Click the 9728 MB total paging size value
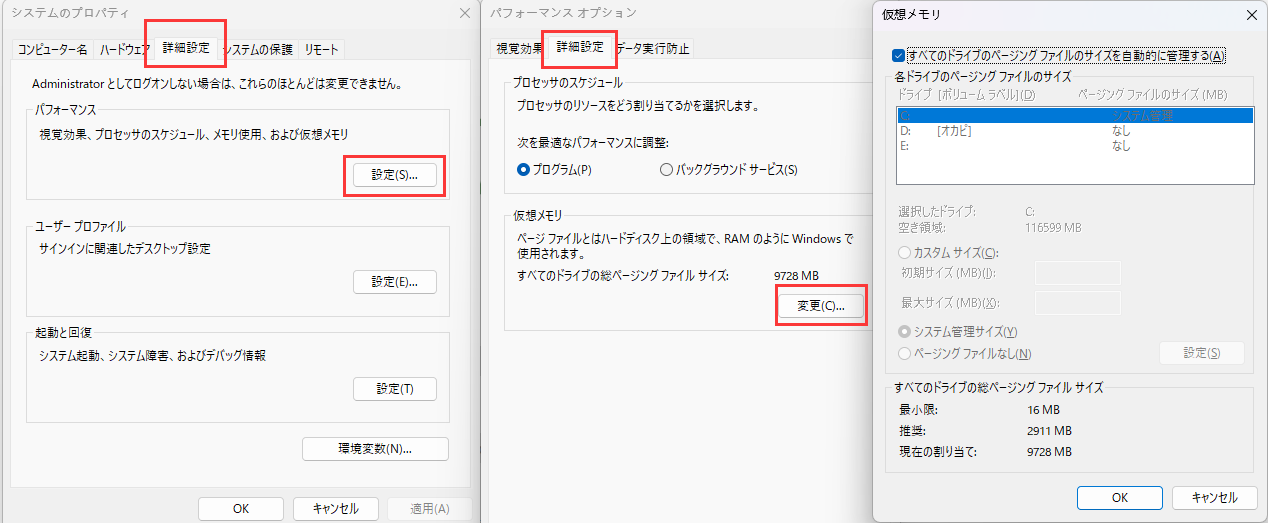The image size is (1268, 523). [x=797, y=275]
